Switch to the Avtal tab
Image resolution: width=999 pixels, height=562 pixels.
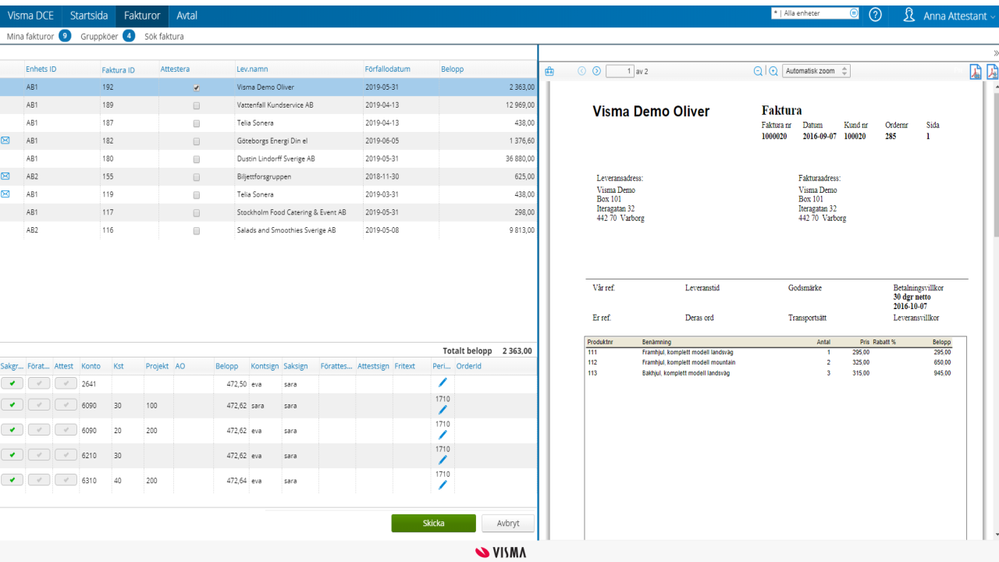pos(187,16)
